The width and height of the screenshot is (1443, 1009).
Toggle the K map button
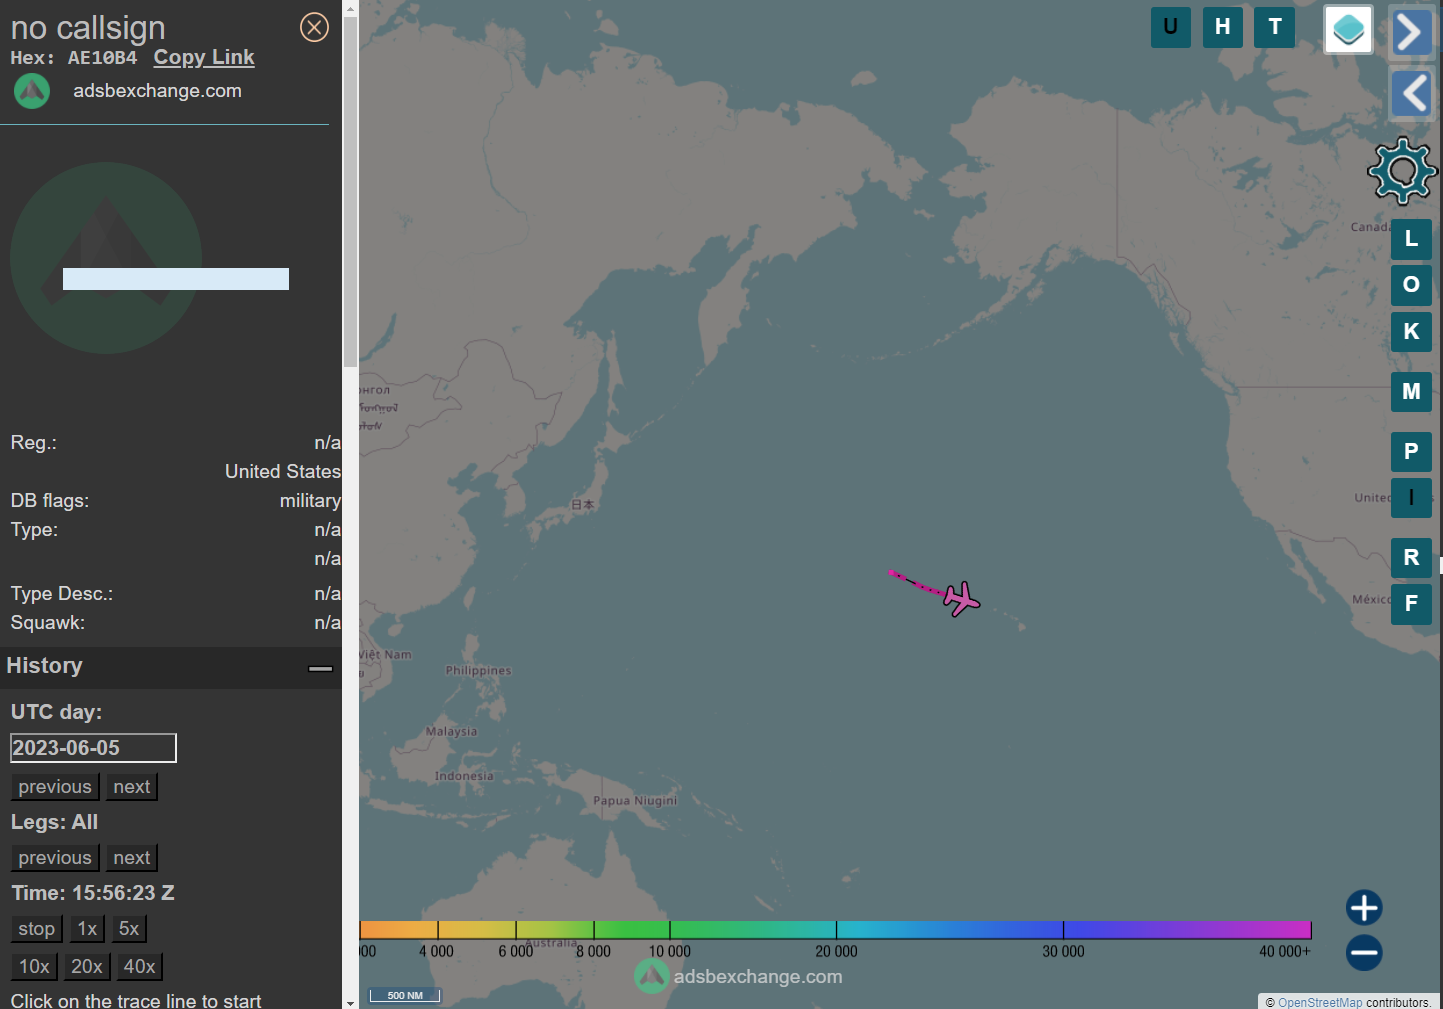(1411, 332)
